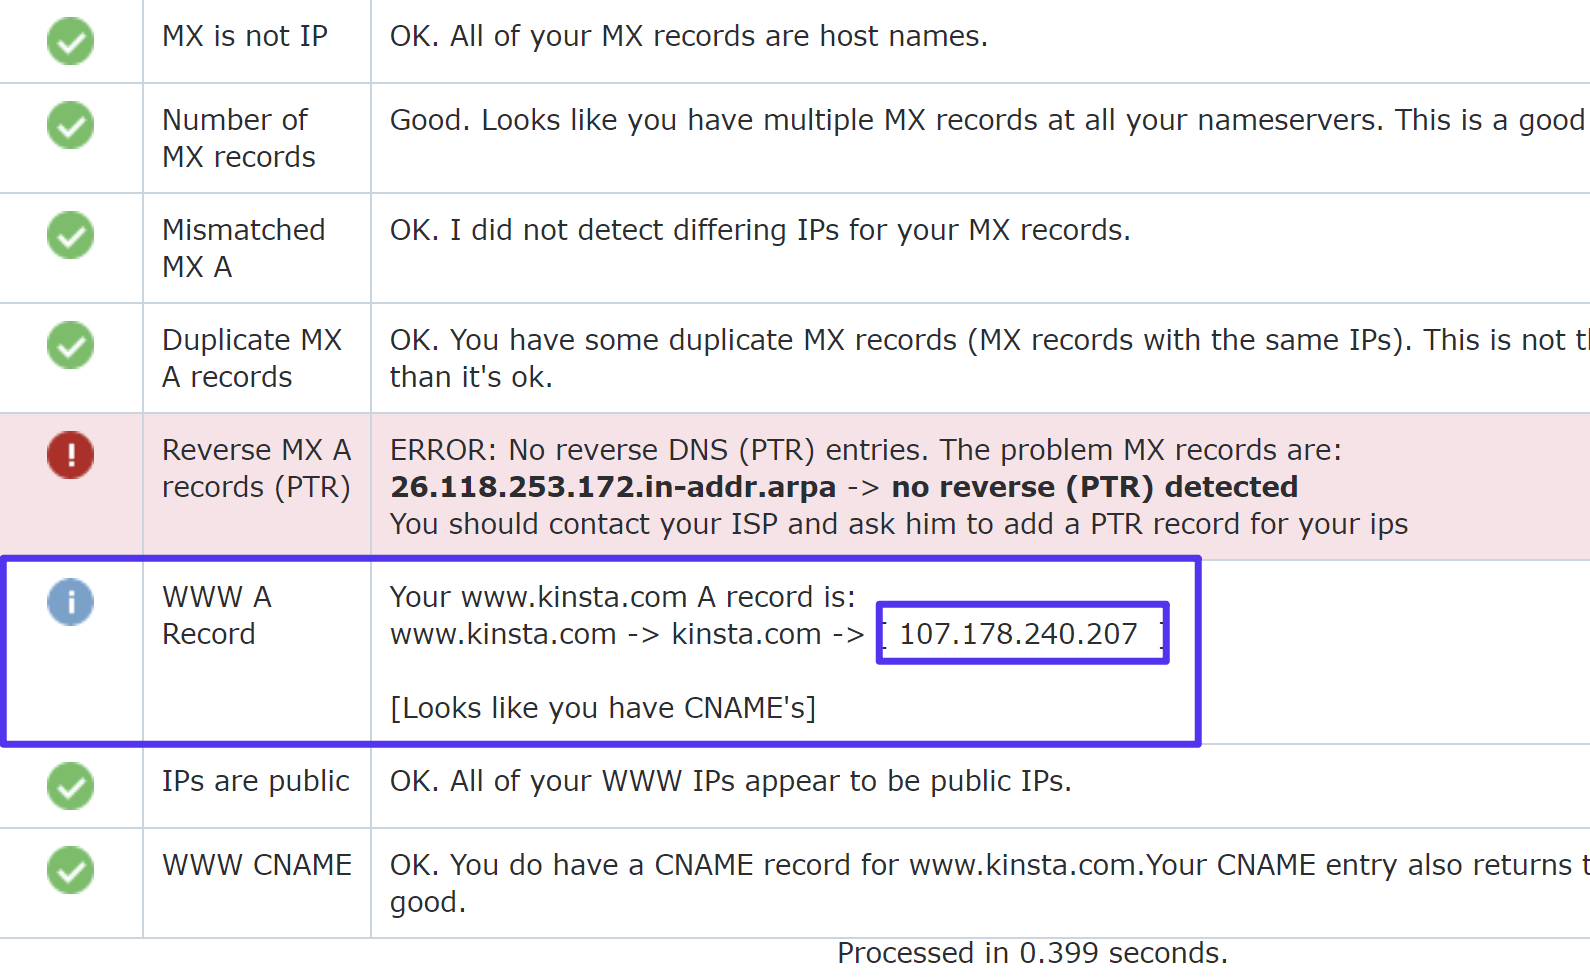
Task: Click the 'Looks like you have CNAME's' note
Action: [x=603, y=708]
